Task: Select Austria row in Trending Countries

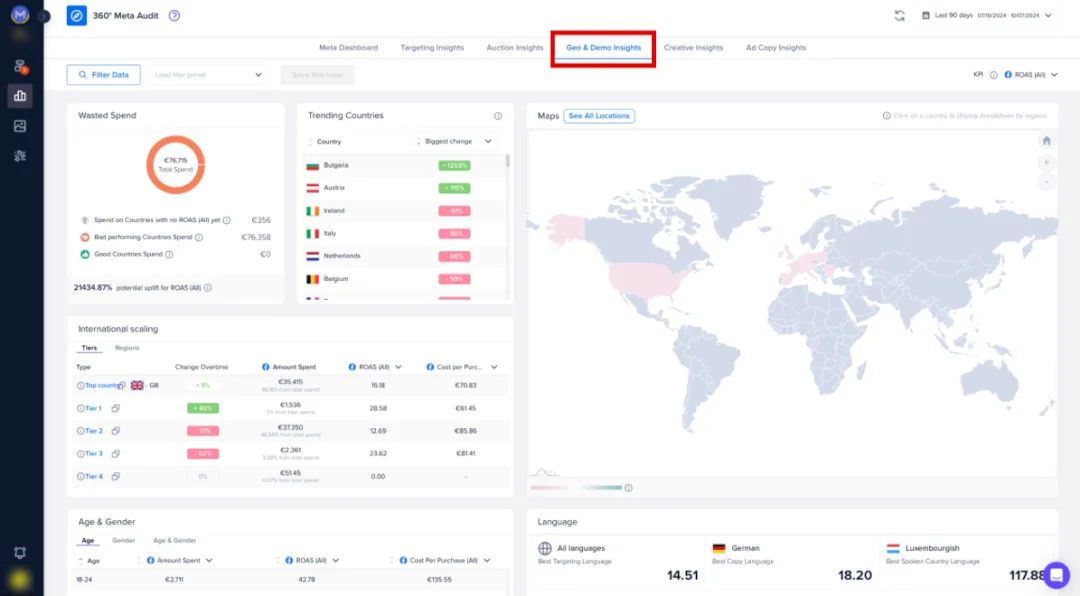Action: pos(405,188)
